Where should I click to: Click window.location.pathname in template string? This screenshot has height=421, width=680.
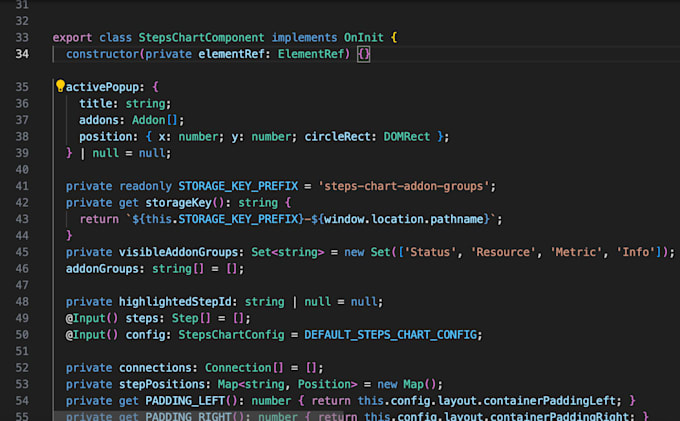click(x=403, y=219)
